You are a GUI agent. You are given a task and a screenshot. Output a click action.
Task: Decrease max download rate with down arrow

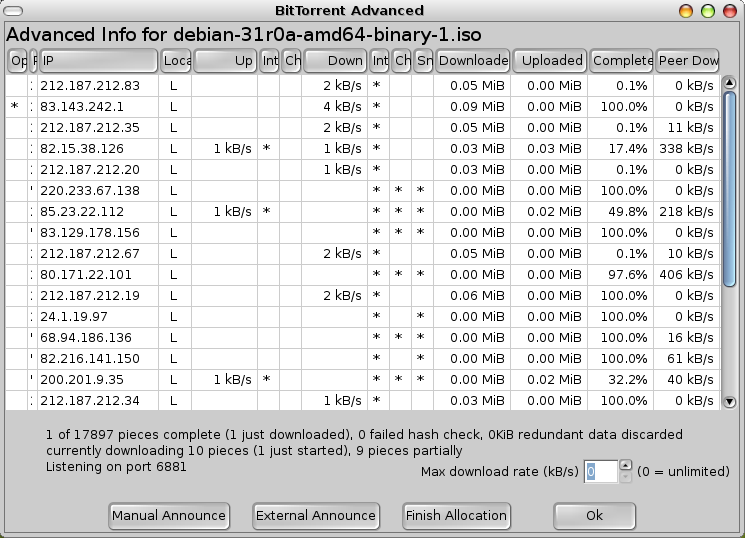[626, 477]
